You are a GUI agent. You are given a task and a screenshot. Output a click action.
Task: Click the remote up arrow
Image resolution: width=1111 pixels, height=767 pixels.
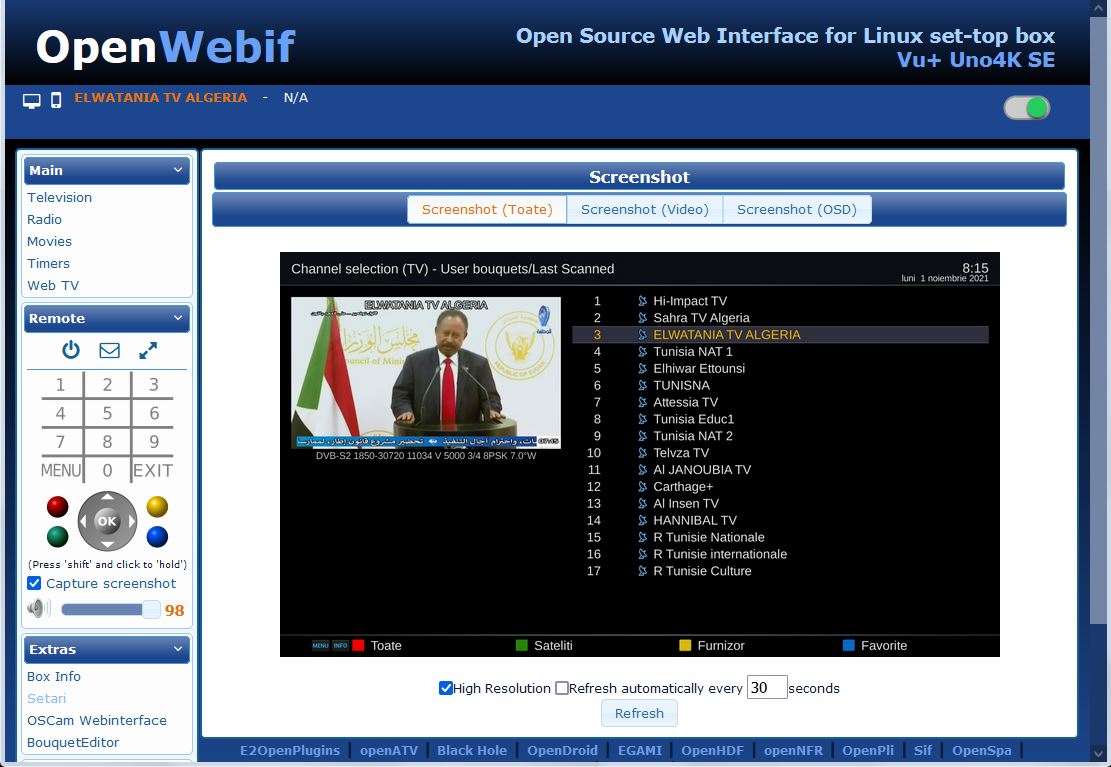point(107,497)
